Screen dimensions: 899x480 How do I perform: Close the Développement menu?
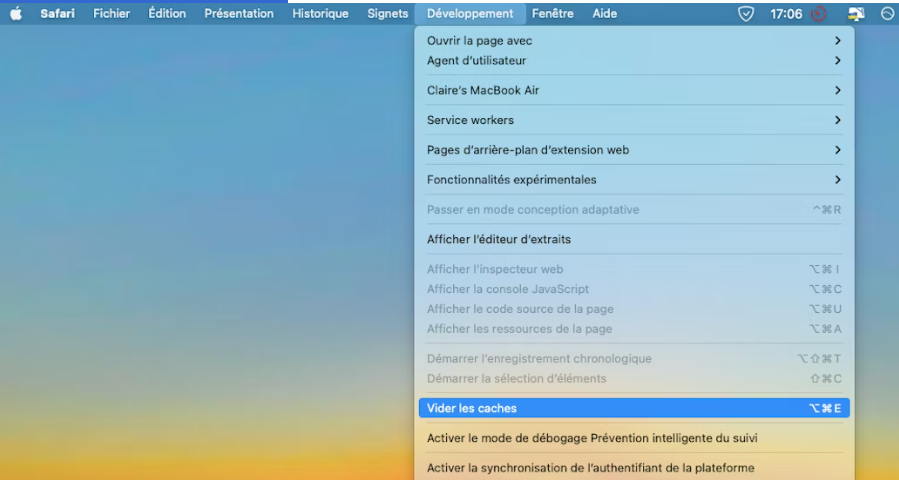(470, 14)
